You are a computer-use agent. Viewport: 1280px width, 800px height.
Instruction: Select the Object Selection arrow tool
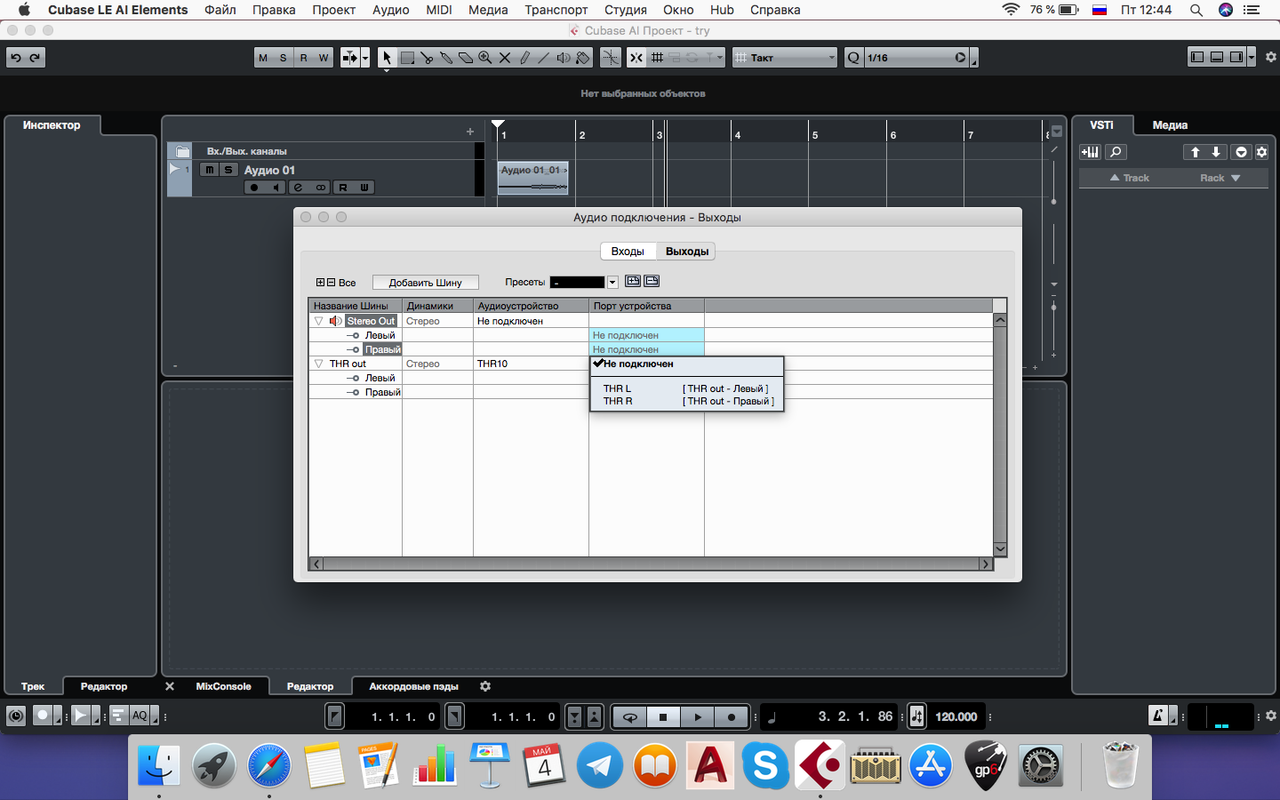point(388,58)
